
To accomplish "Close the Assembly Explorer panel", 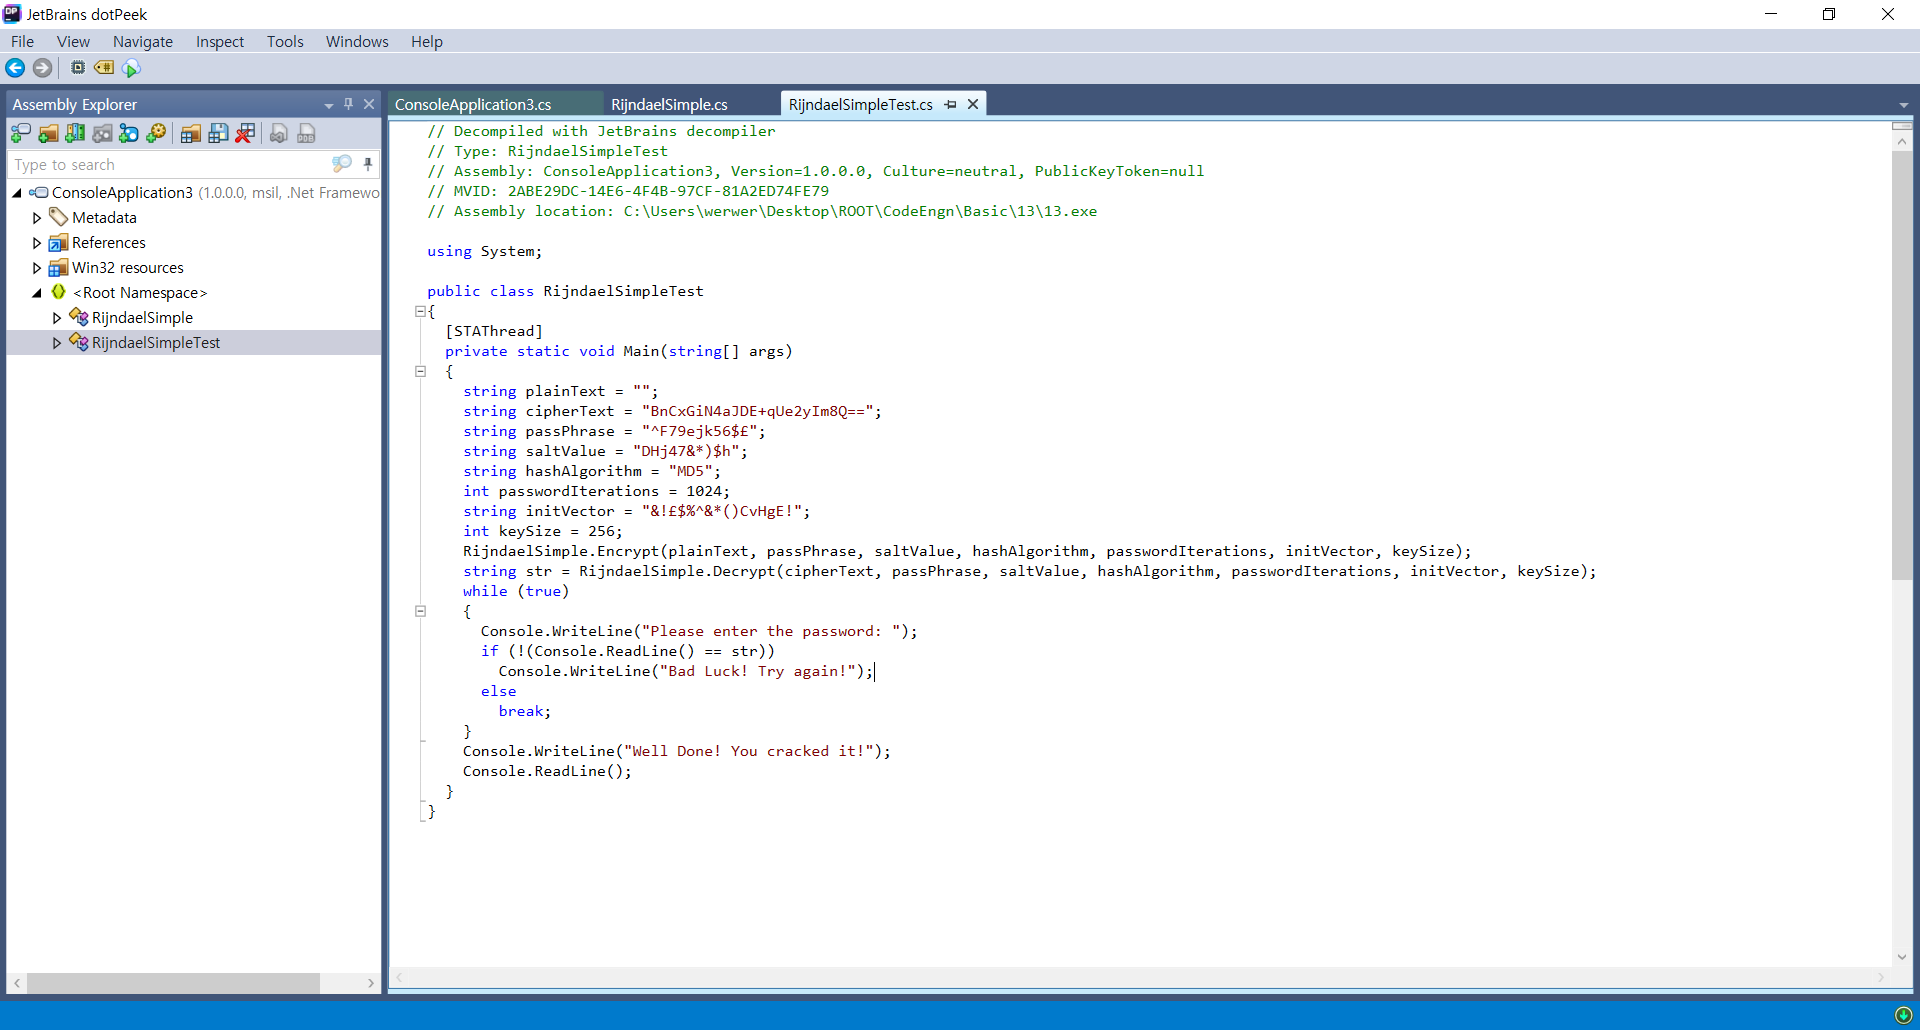I will (369, 104).
